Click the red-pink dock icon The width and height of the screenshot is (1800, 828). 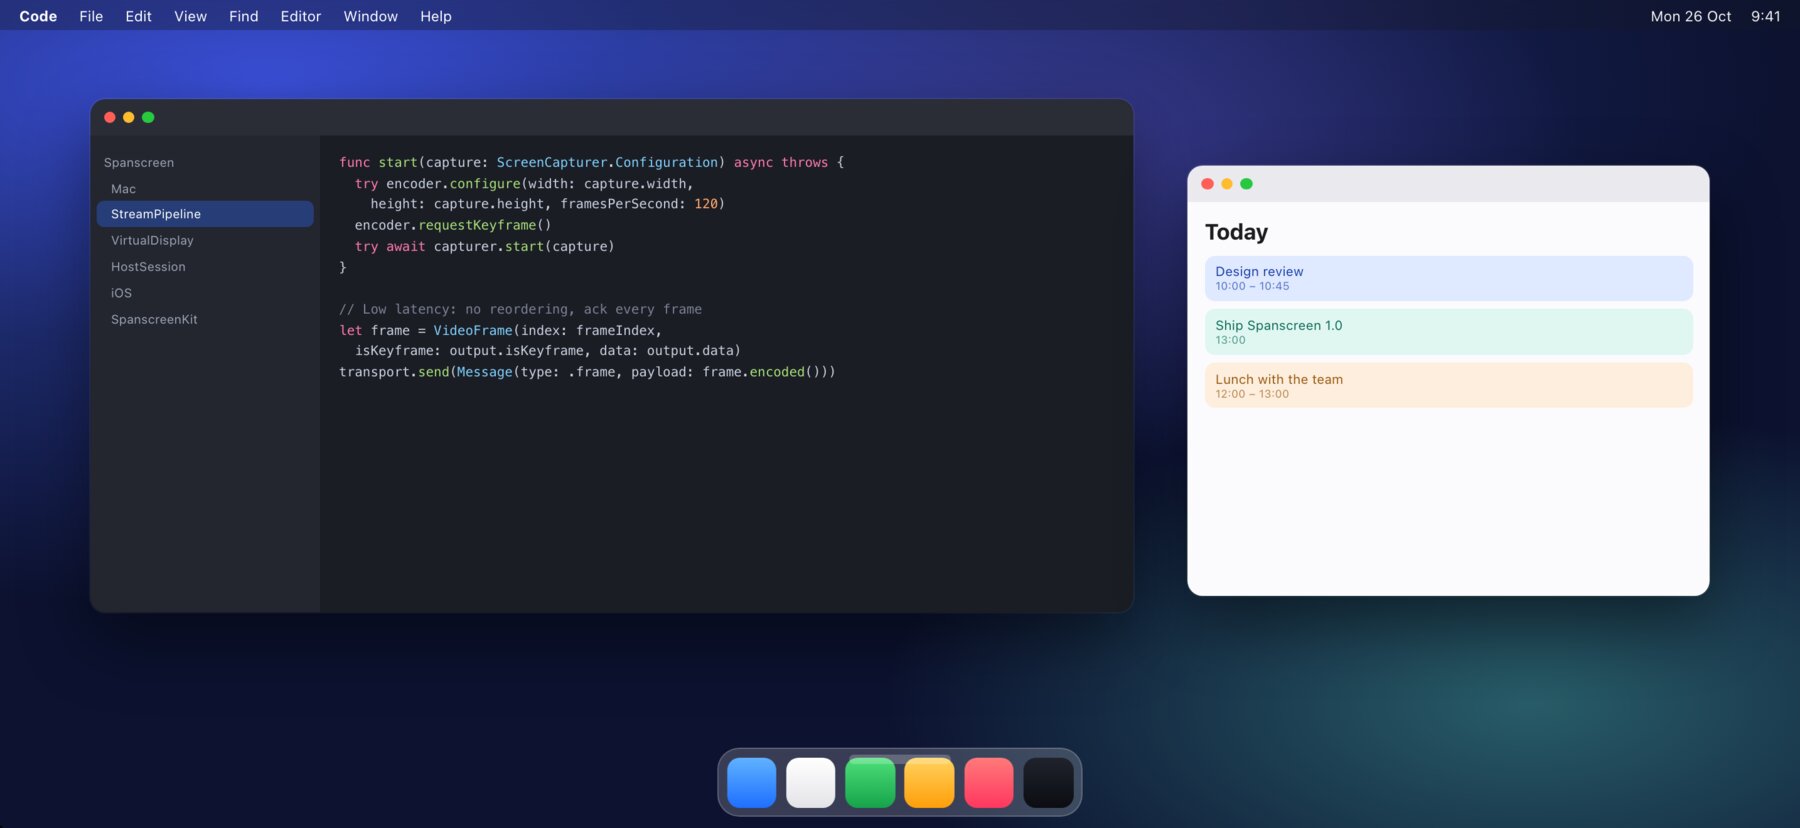(x=989, y=782)
